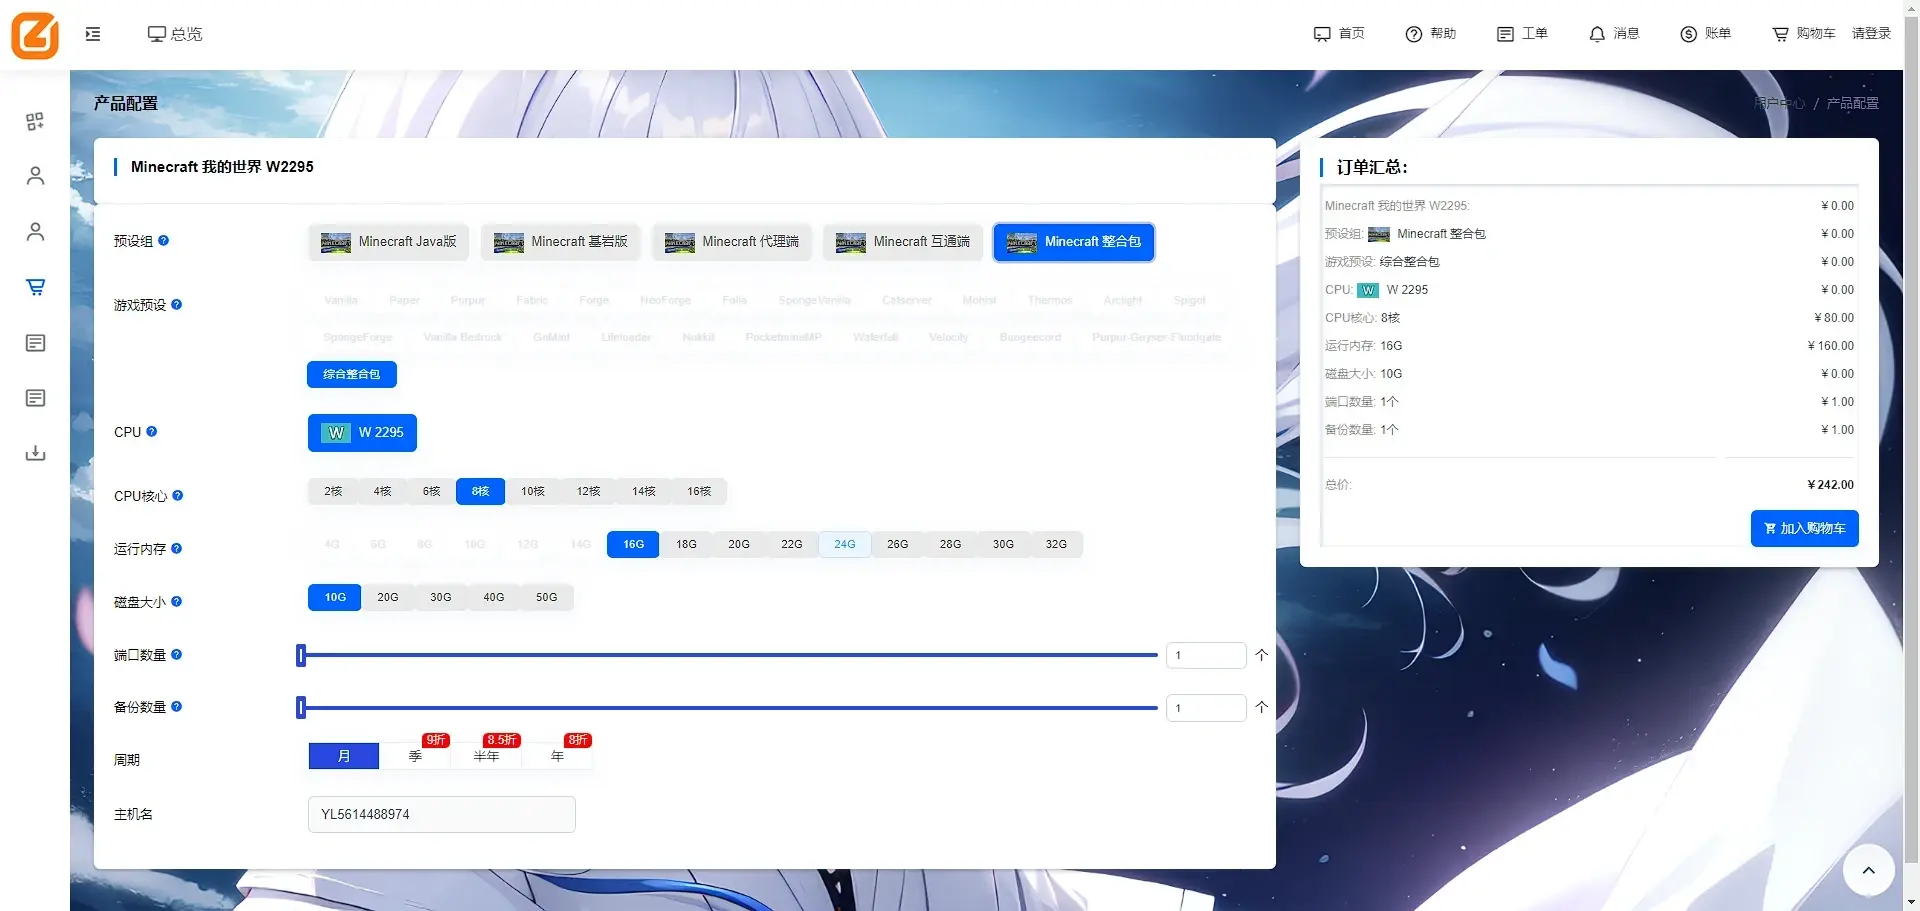Click the 端口数量 number input
The height and width of the screenshot is (911, 1920).
click(1206, 655)
